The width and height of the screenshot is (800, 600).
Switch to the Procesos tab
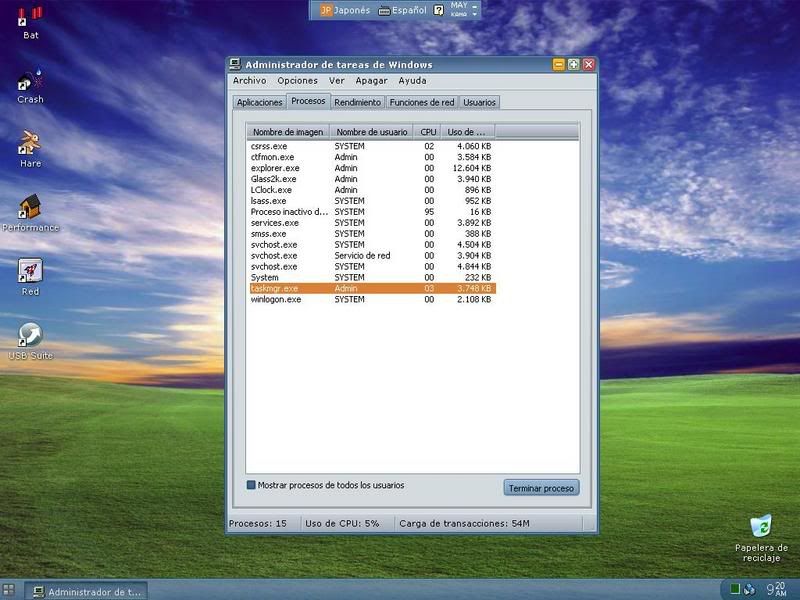[308, 101]
